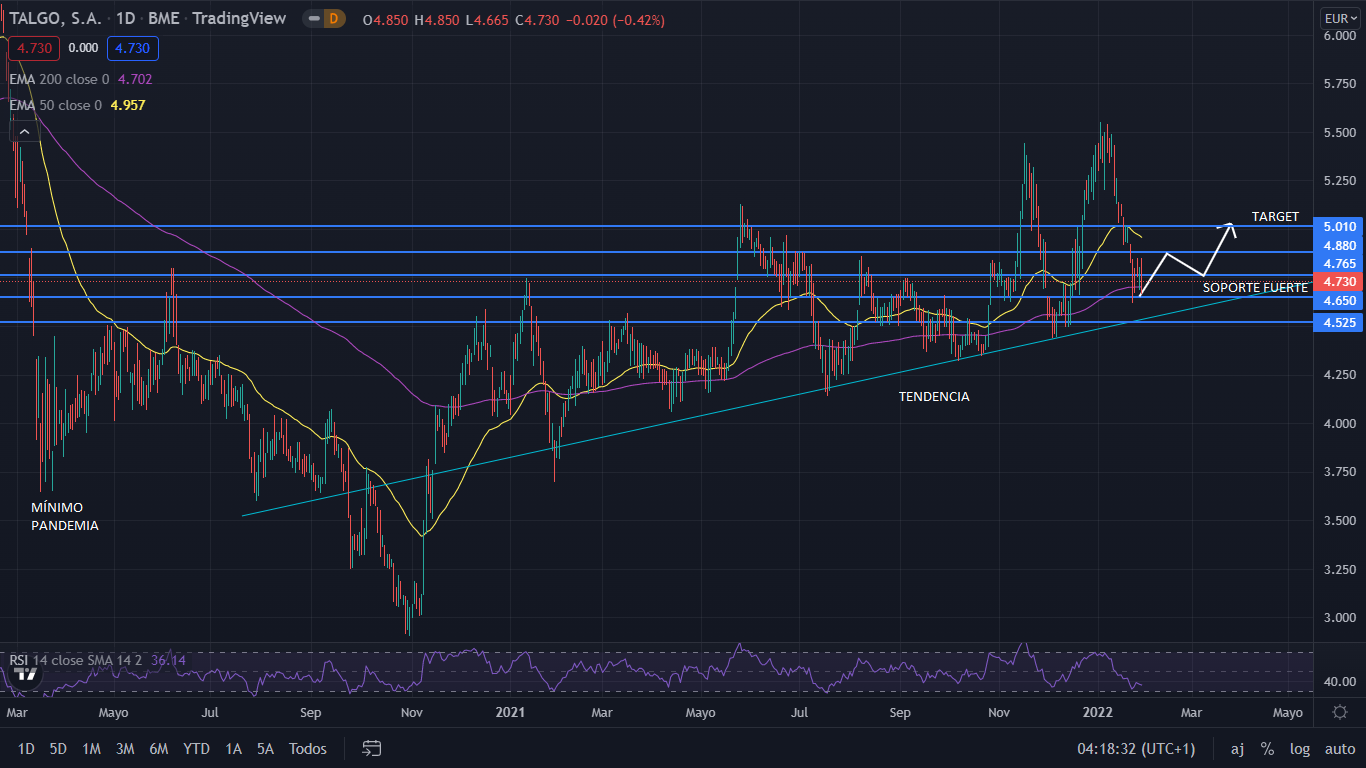
Task: Toggle the aj adjust data option
Action: (1237, 749)
